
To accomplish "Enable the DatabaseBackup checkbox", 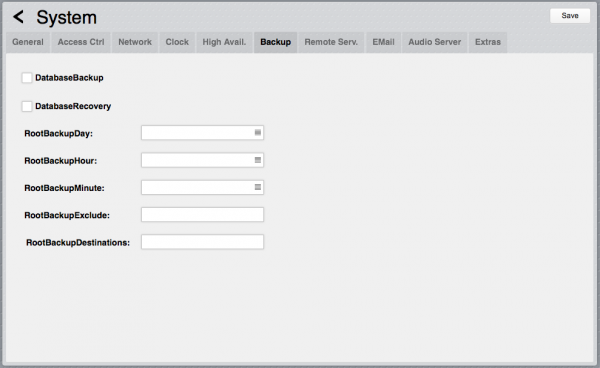I will coord(27,78).
